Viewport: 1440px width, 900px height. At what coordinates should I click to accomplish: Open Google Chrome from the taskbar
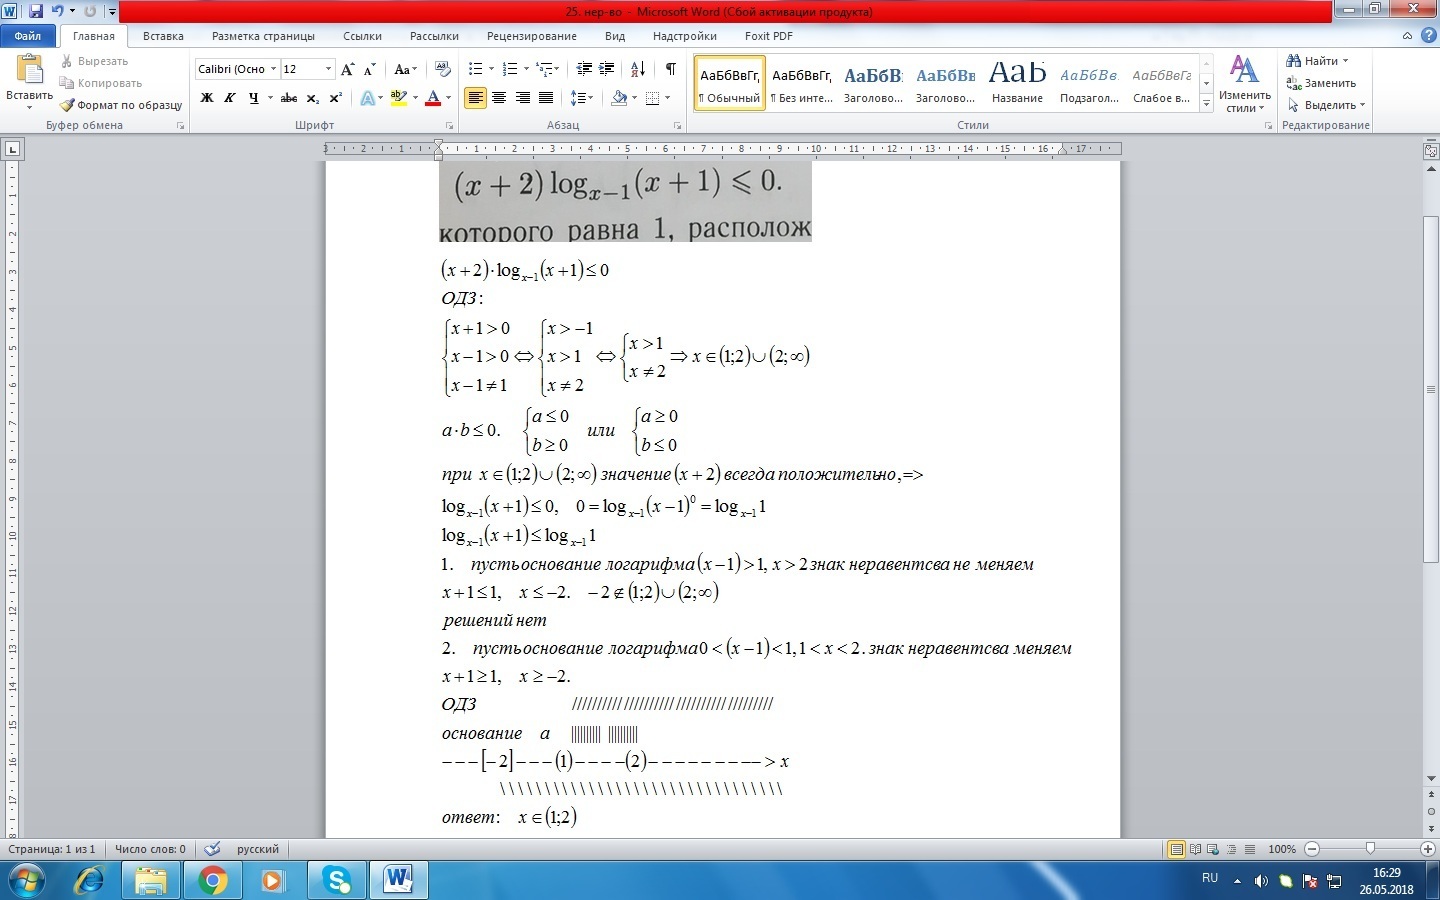(x=212, y=881)
